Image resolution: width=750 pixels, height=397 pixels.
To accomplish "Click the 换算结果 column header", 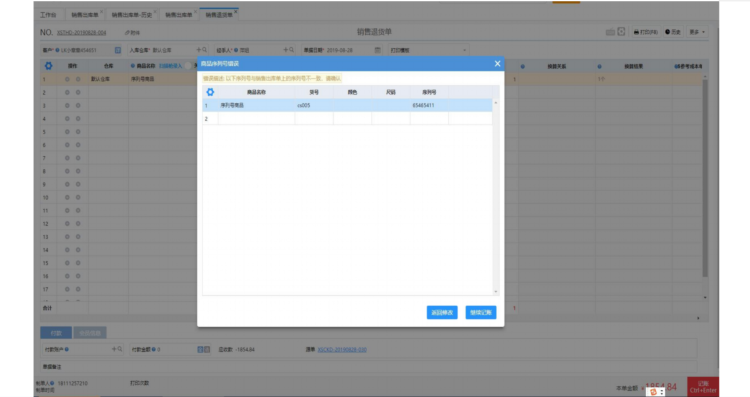I will (633, 66).
